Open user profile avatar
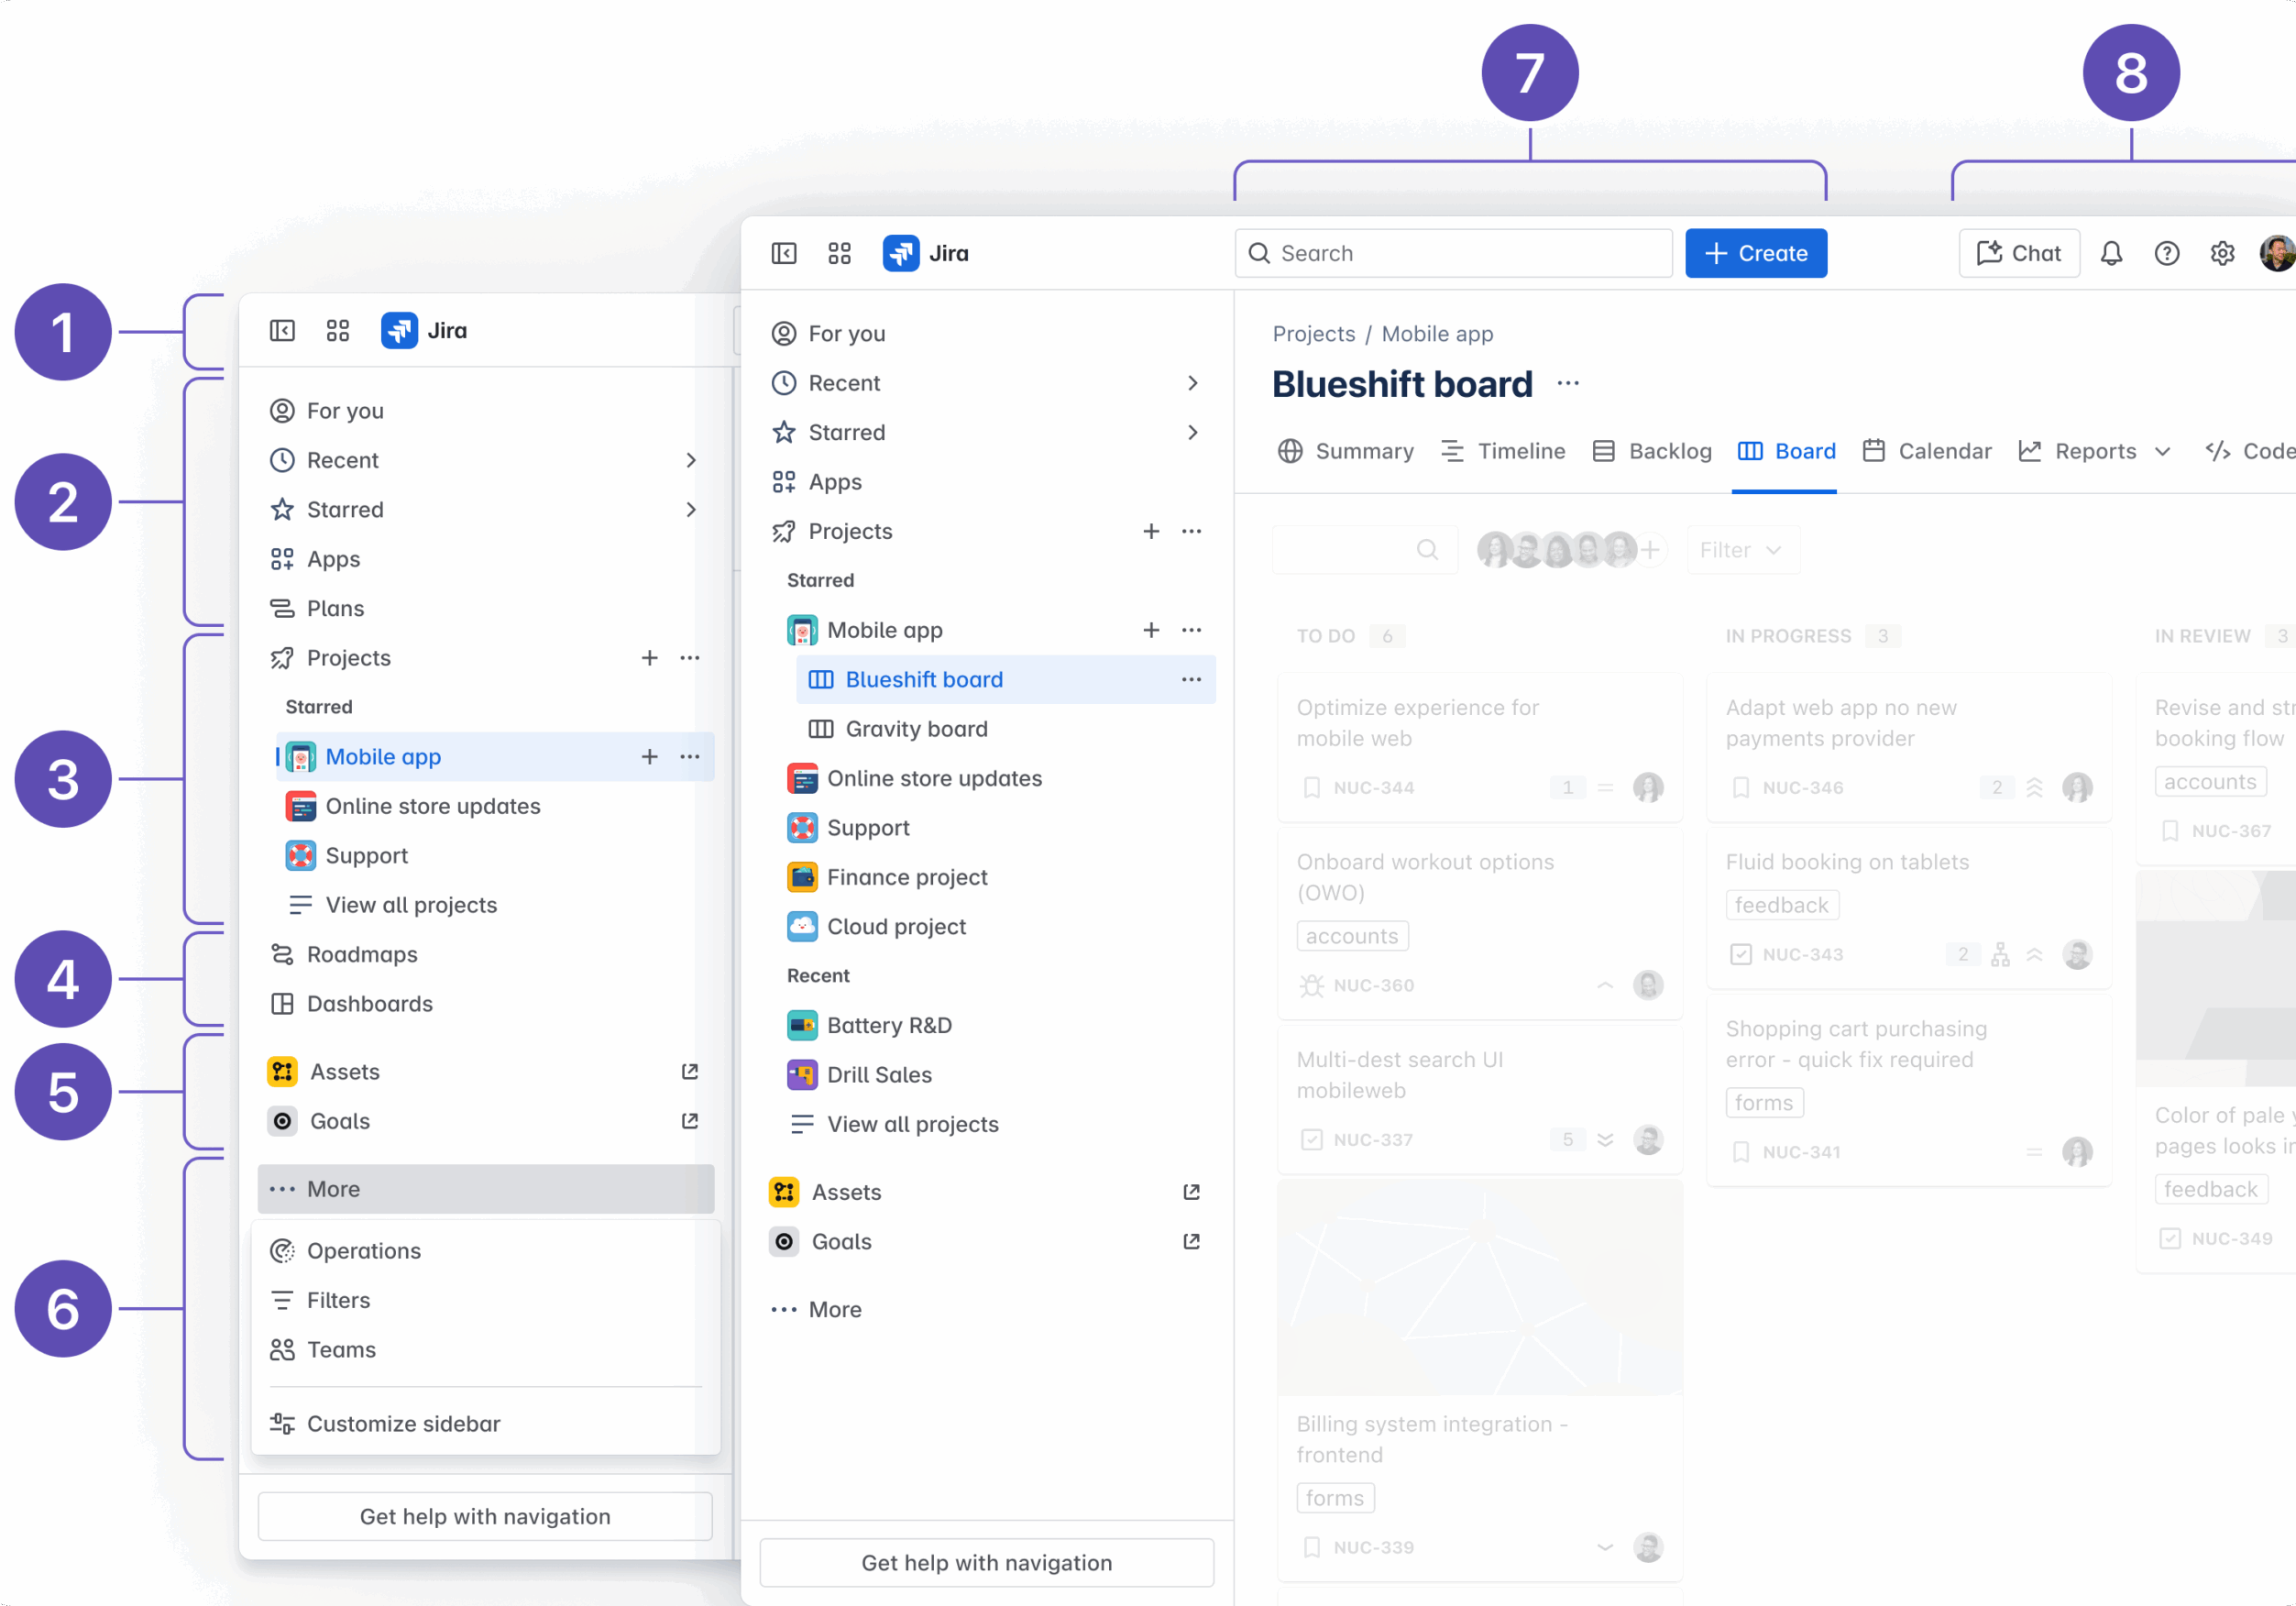This screenshot has height=1606, width=2296. 2277,253
